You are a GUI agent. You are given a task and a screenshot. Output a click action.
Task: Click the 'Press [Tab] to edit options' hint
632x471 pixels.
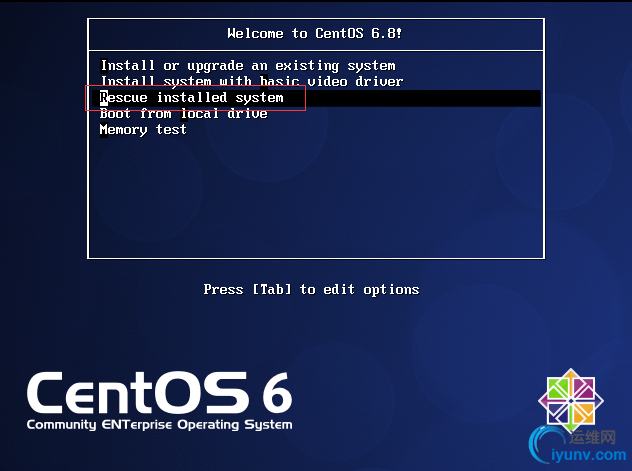click(x=311, y=290)
